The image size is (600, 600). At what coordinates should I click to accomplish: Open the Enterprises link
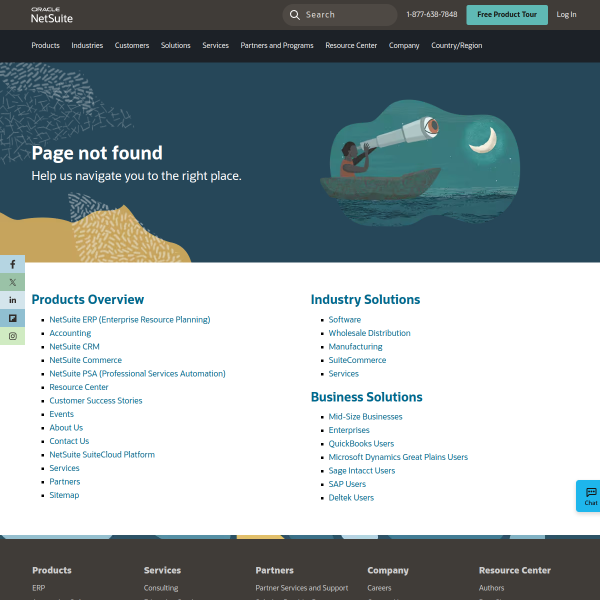[x=349, y=430]
